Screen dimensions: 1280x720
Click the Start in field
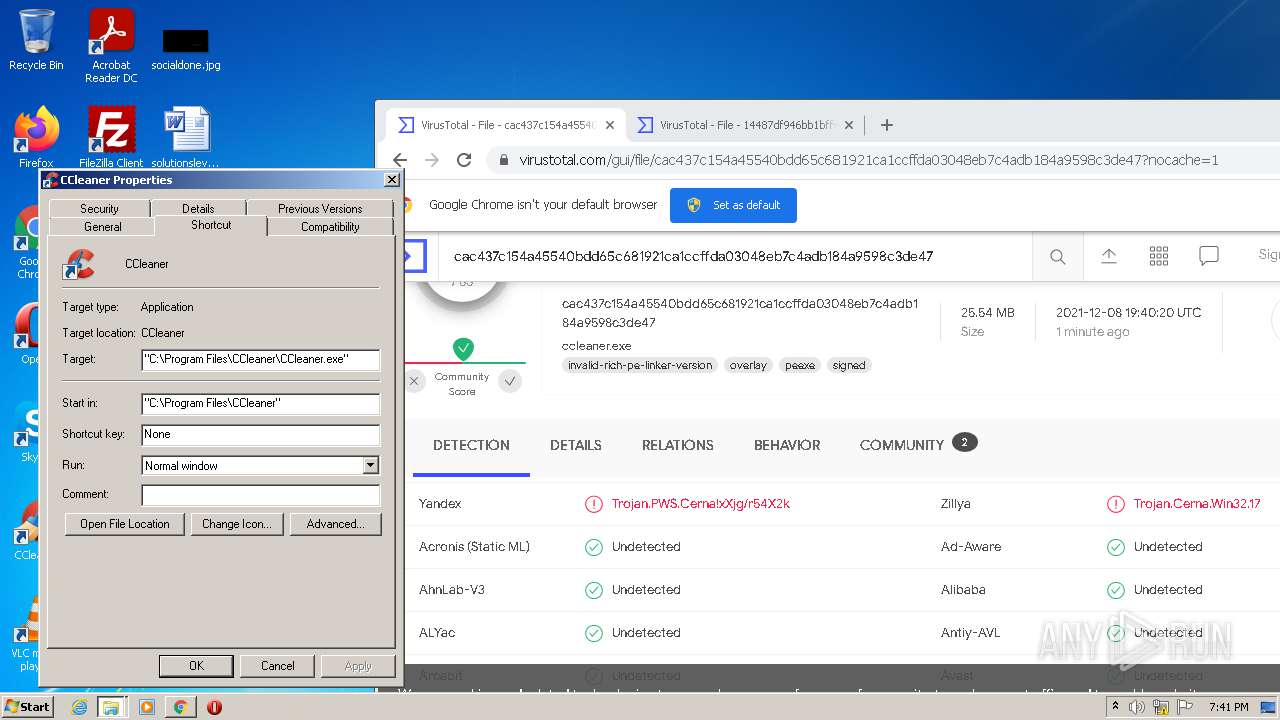click(x=261, y=404)
